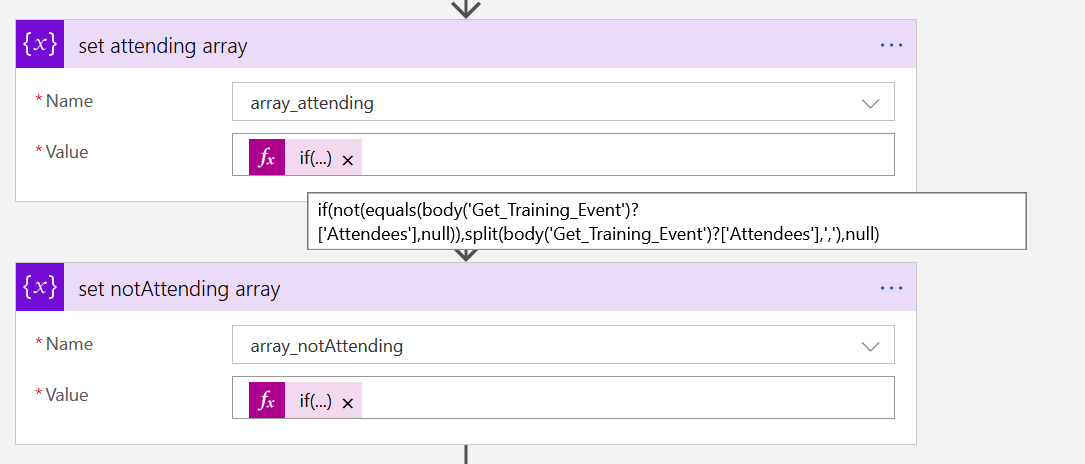Collapse the set attending array action header

click(x=450, y=45)
